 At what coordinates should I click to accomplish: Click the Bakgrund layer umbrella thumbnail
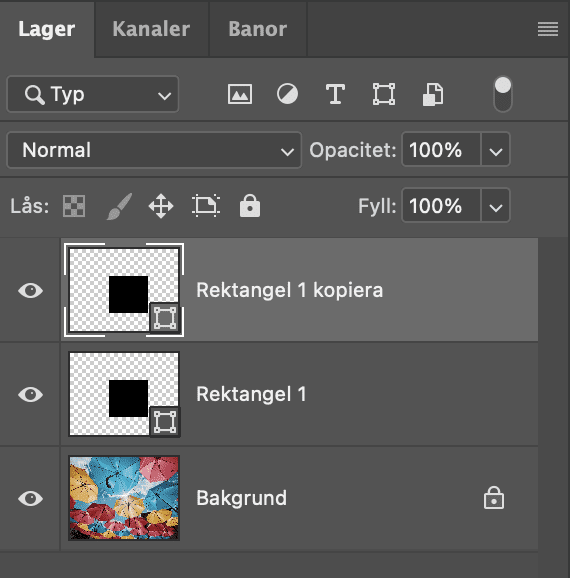tap(124, 498)
